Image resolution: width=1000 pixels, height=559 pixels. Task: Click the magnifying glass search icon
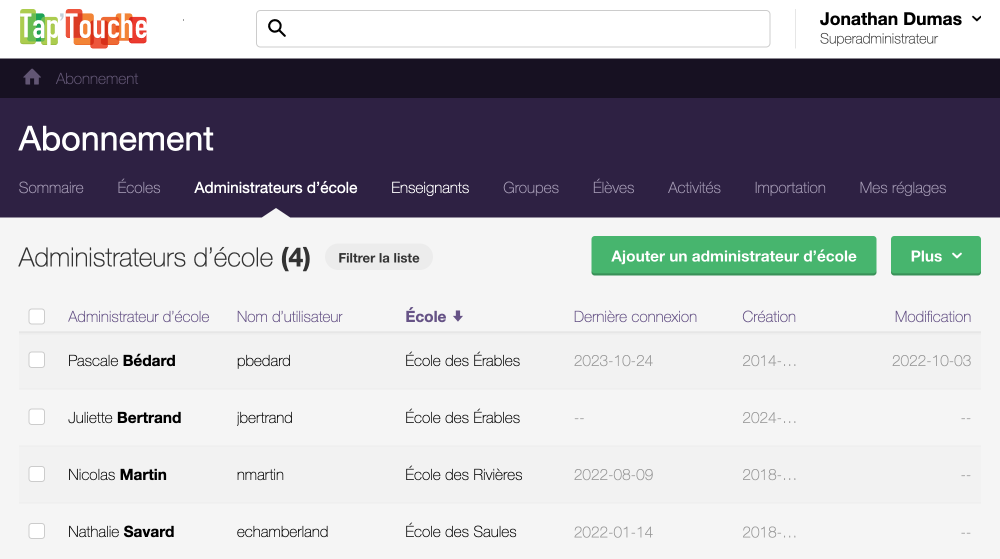tap(277, 29)
